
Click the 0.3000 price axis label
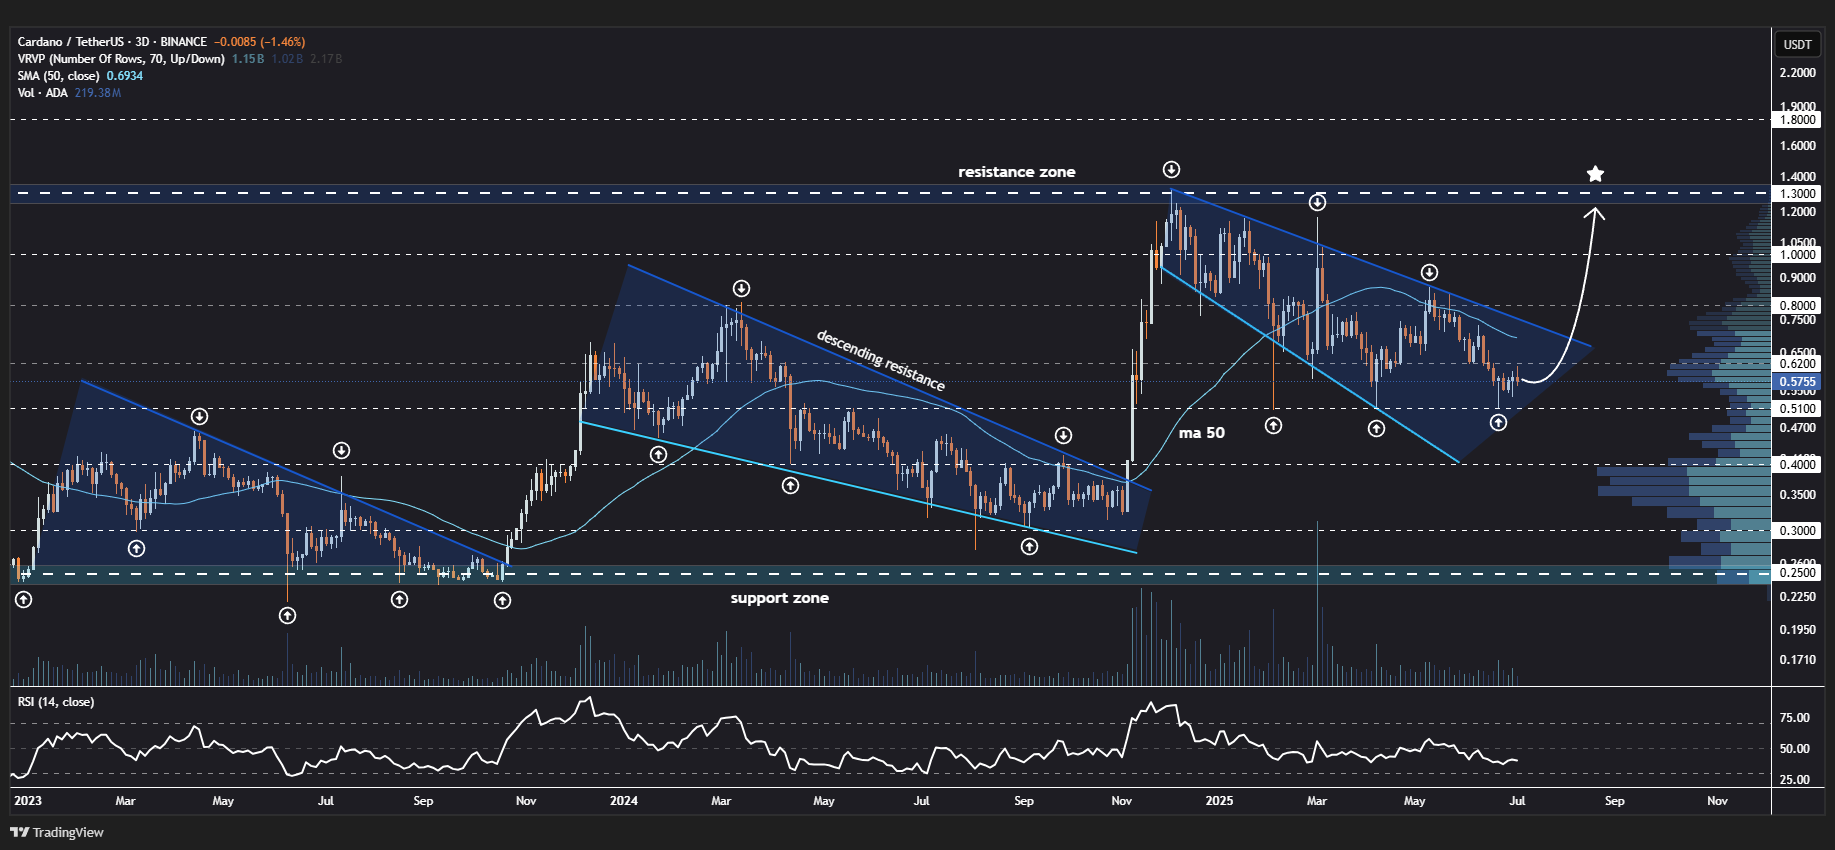[x=1797, y=531]
